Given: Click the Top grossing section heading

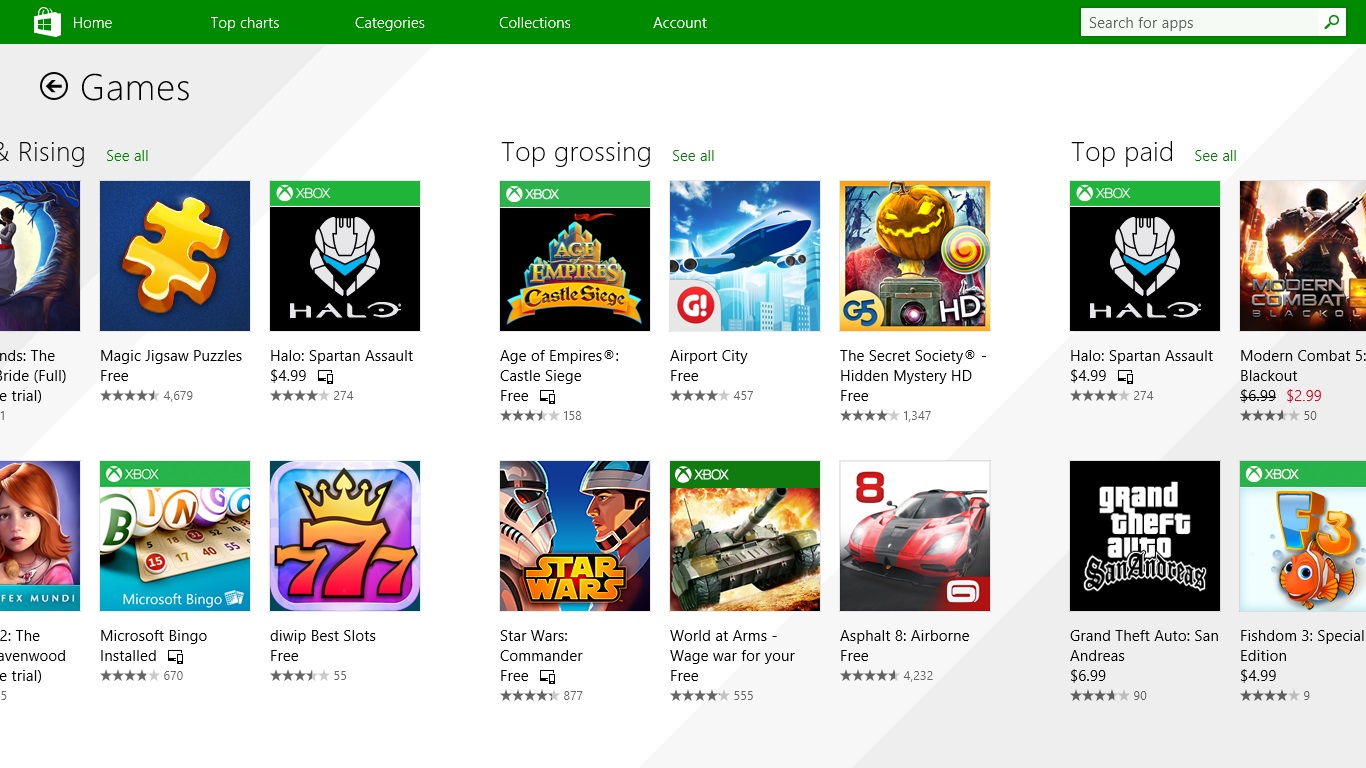Looking at the screenshot, I should coord(576,152).
